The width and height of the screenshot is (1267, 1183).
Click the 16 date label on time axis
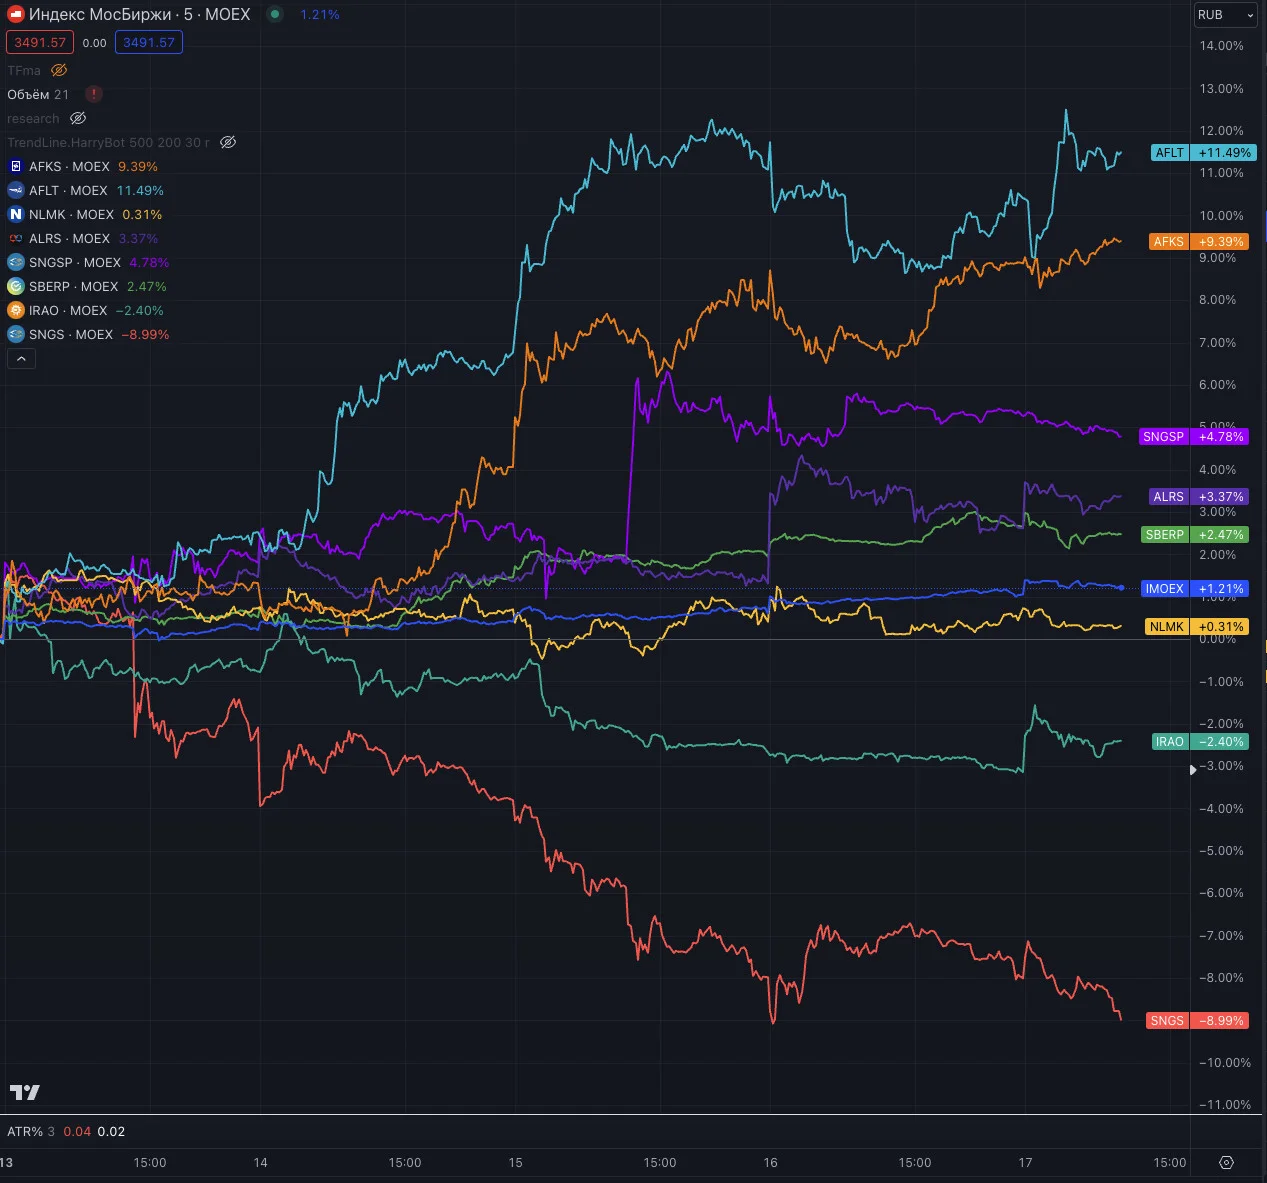770,1162
